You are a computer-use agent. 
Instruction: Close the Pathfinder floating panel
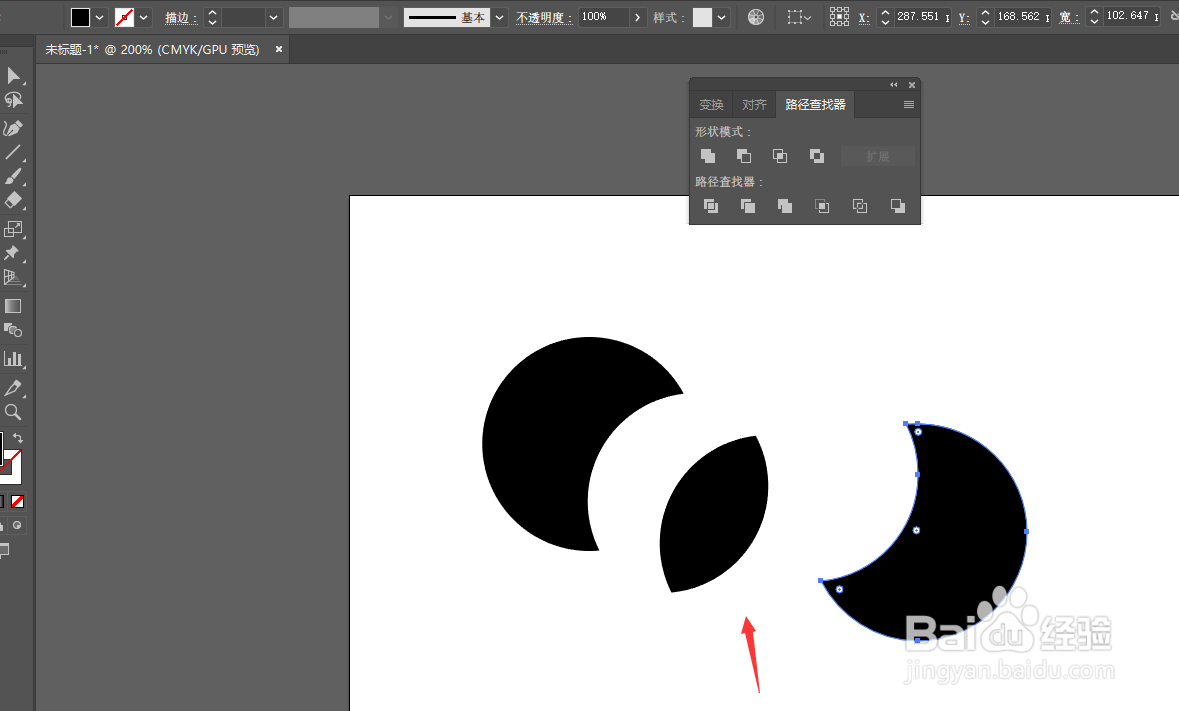click(911, 85)
